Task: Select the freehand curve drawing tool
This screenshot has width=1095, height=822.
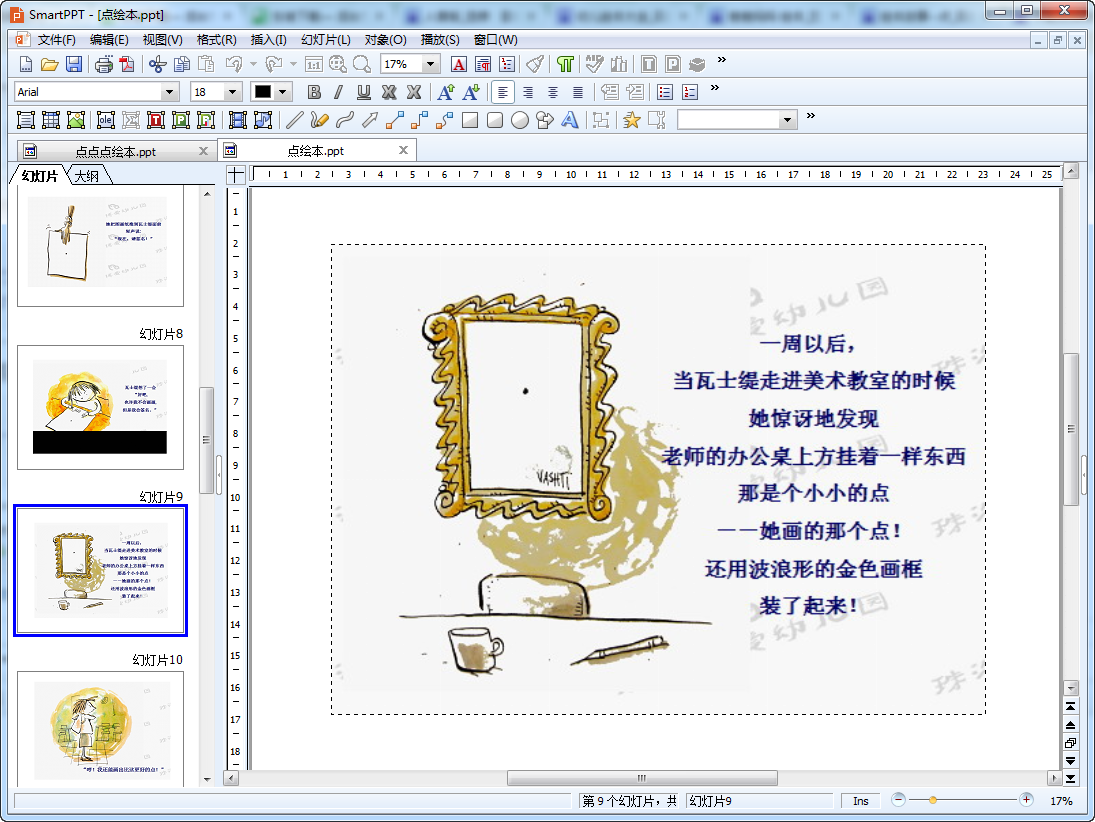Action: (345, 120)
